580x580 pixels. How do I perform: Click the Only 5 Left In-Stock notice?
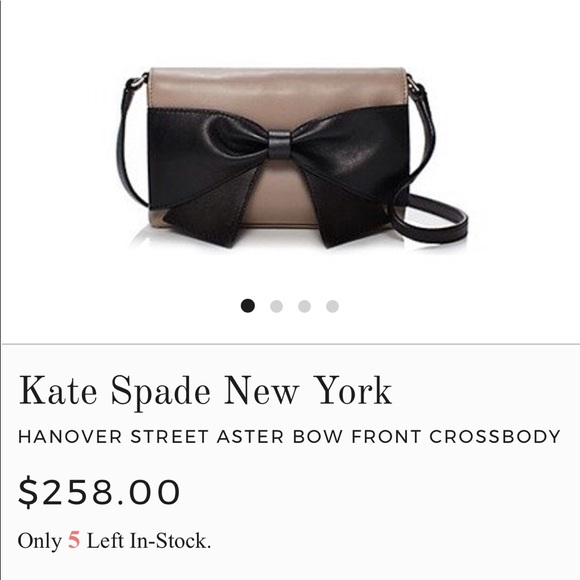114,541
